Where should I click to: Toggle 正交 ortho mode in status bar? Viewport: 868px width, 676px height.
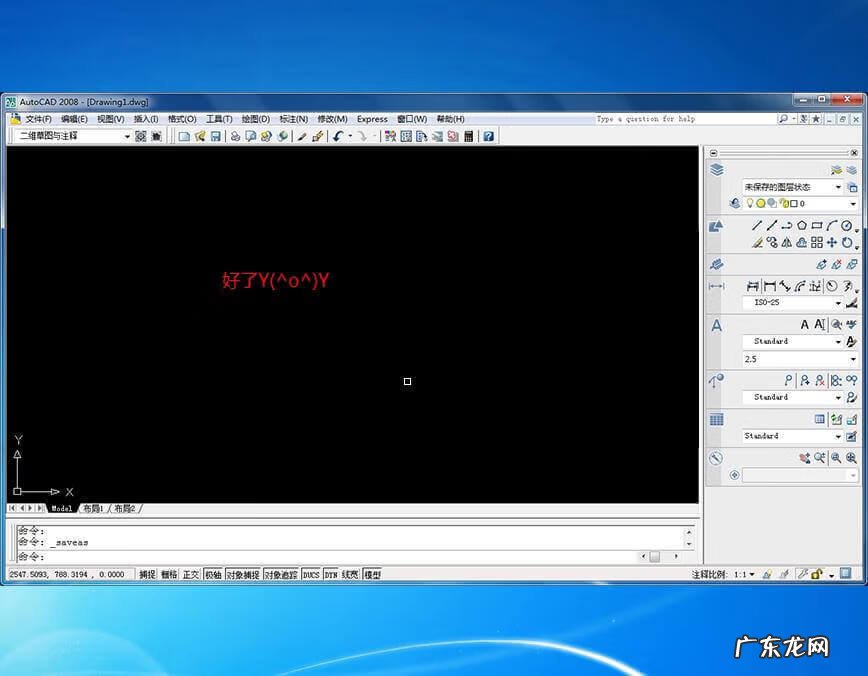190,575
